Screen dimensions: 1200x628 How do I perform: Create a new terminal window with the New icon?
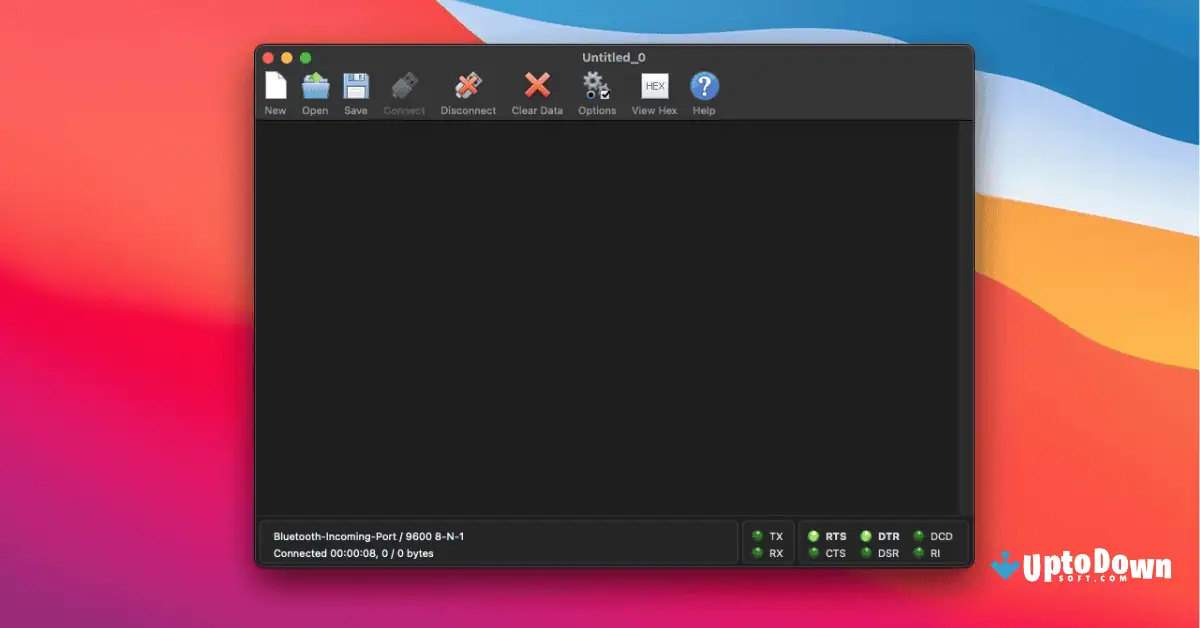tap(275, 90)
